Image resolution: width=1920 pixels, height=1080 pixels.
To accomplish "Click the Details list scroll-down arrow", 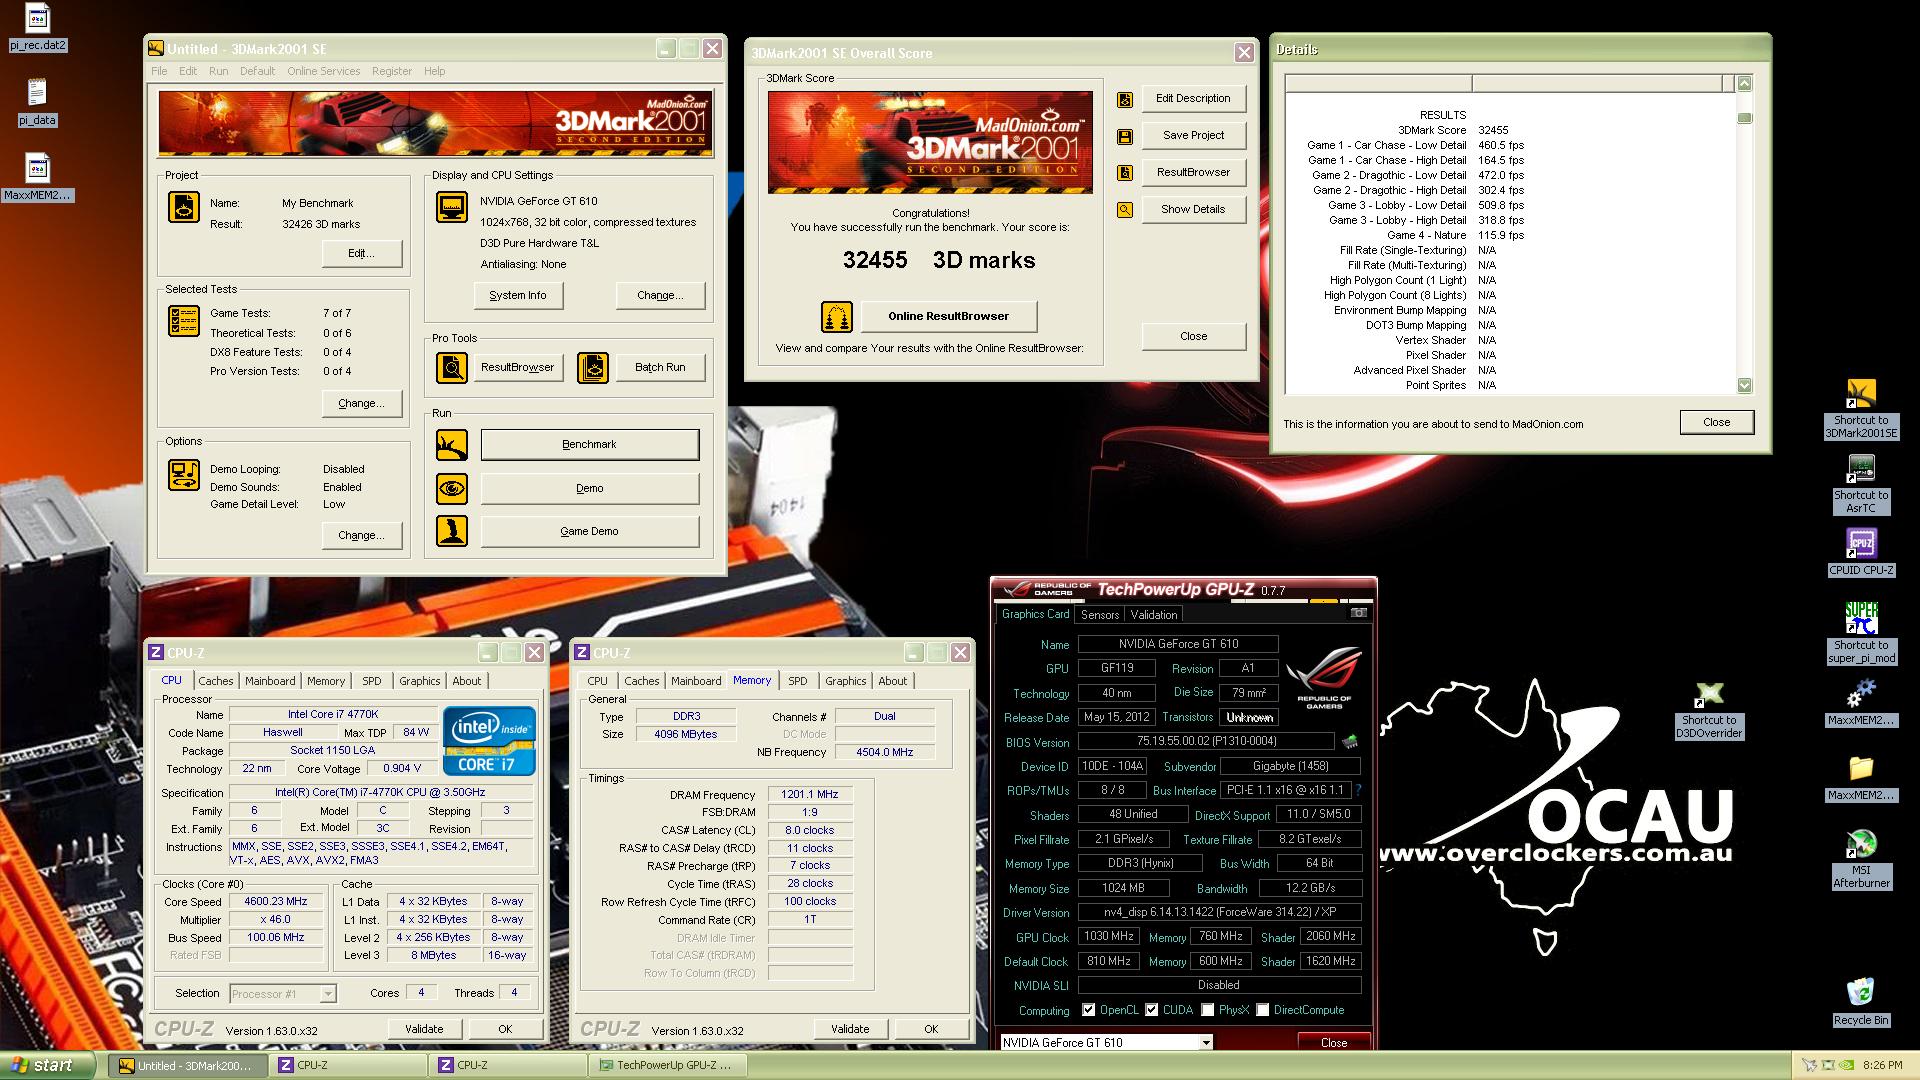I will coord(1745,385).
